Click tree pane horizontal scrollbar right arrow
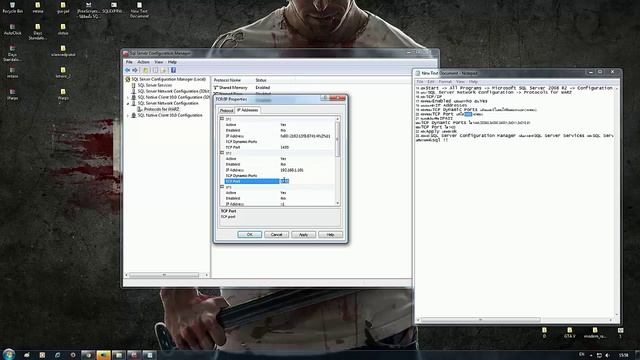Screen dimensions: 640x360 207,275
